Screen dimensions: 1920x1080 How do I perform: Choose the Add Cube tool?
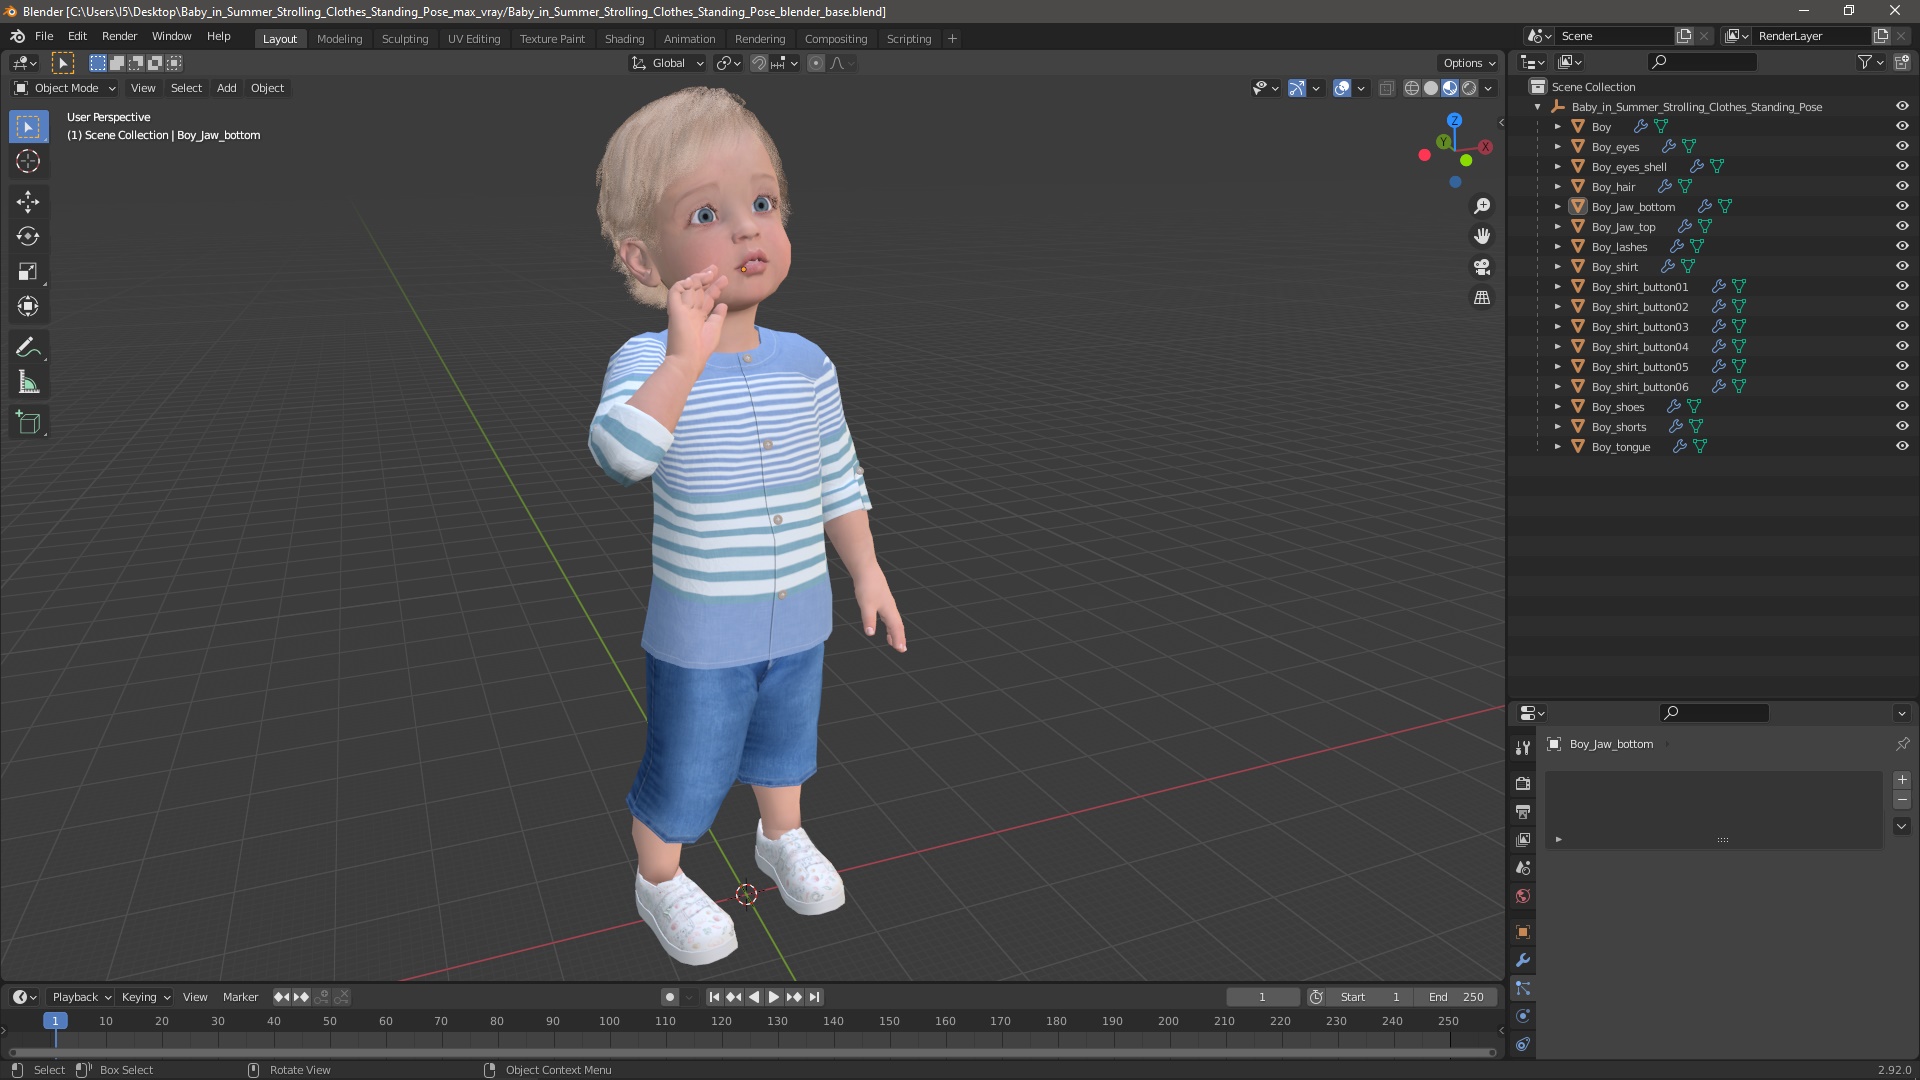(28, 423)
